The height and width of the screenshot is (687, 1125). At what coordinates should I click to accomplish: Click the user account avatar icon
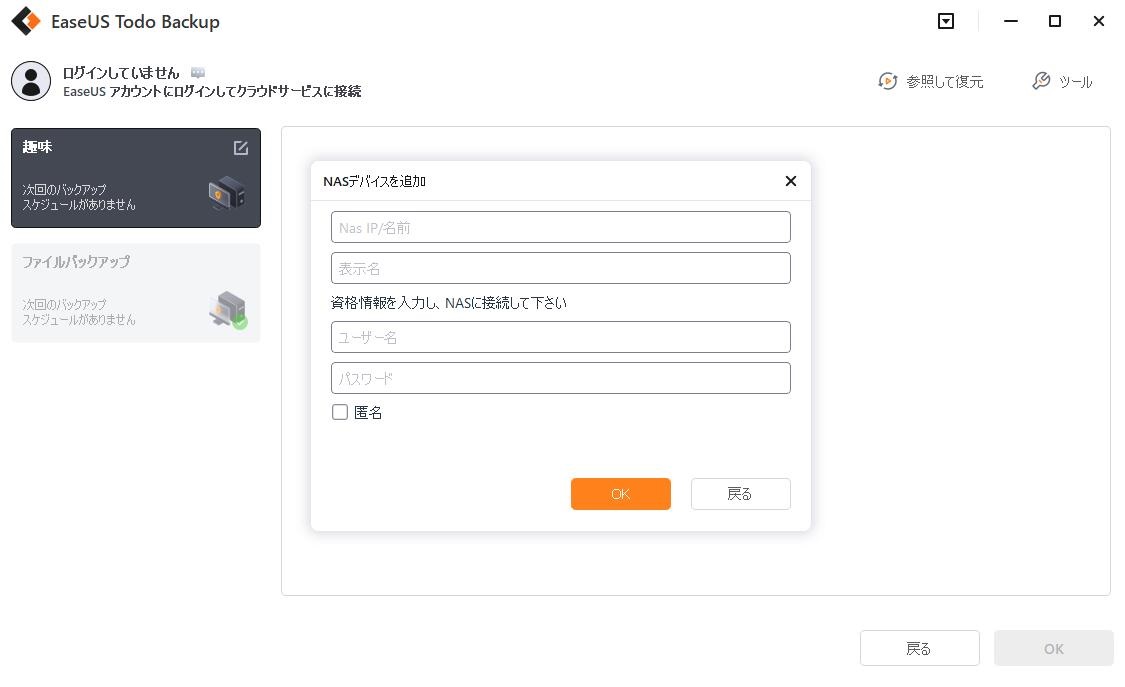click(x=31, y=81)
